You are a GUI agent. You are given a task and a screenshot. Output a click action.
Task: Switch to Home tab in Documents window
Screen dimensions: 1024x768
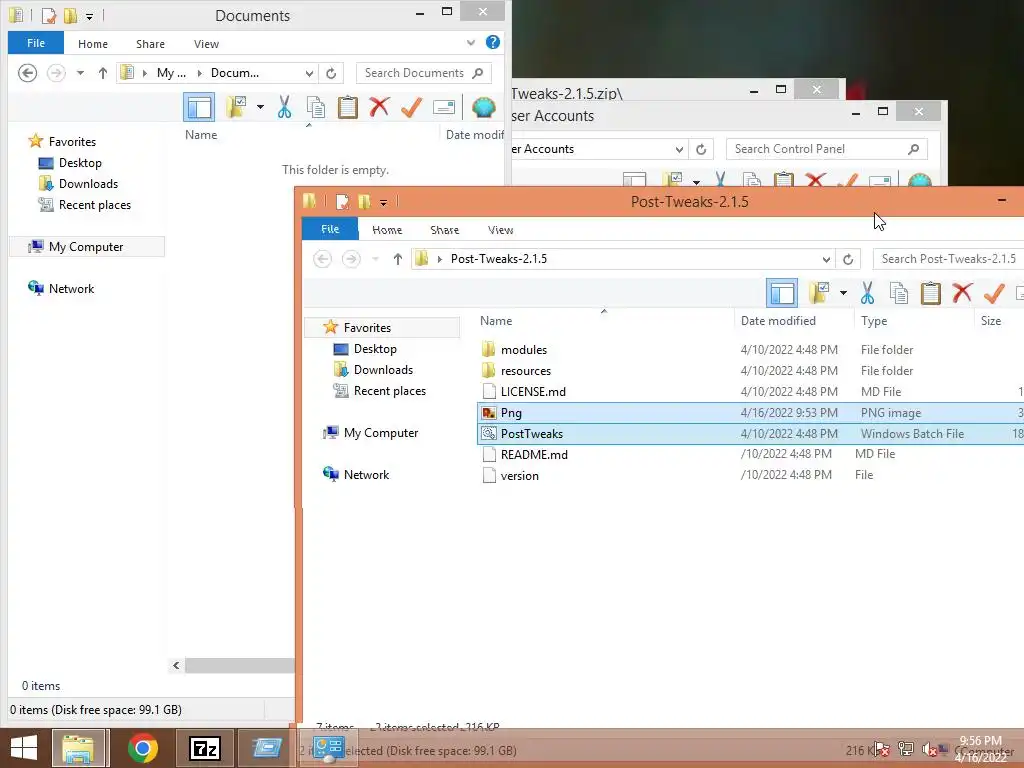click(x=93, y=44)
